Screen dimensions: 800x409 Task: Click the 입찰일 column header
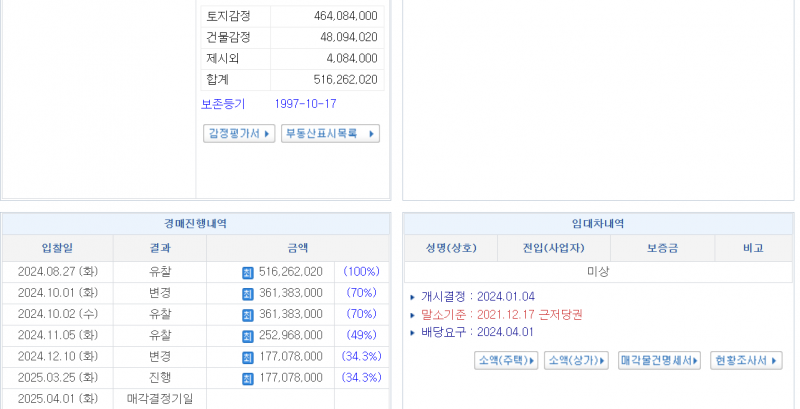pyautogui.click(x=57, y=248)
